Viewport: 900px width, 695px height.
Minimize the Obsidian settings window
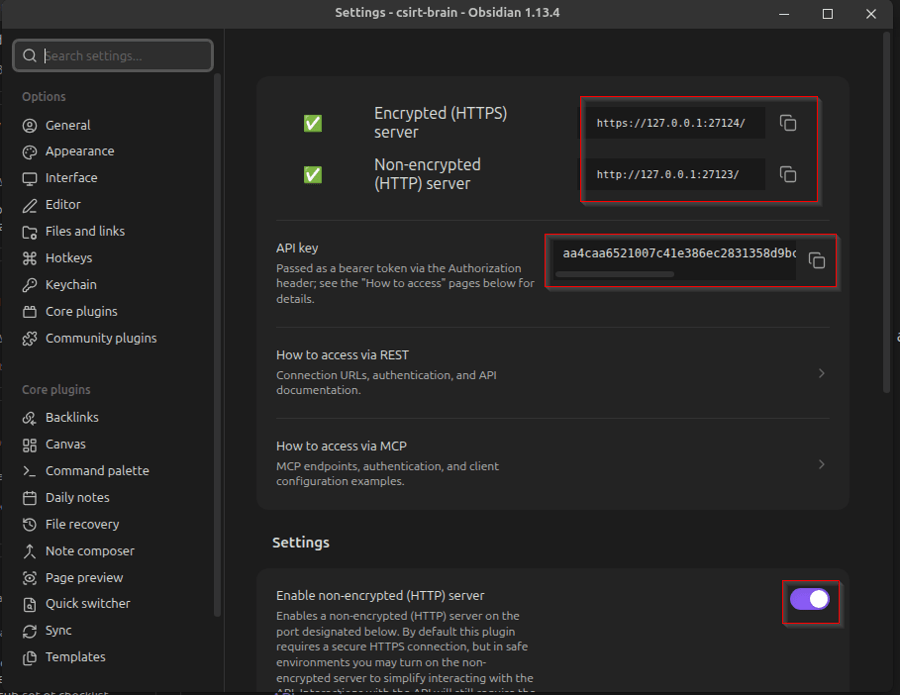[784, 14]
